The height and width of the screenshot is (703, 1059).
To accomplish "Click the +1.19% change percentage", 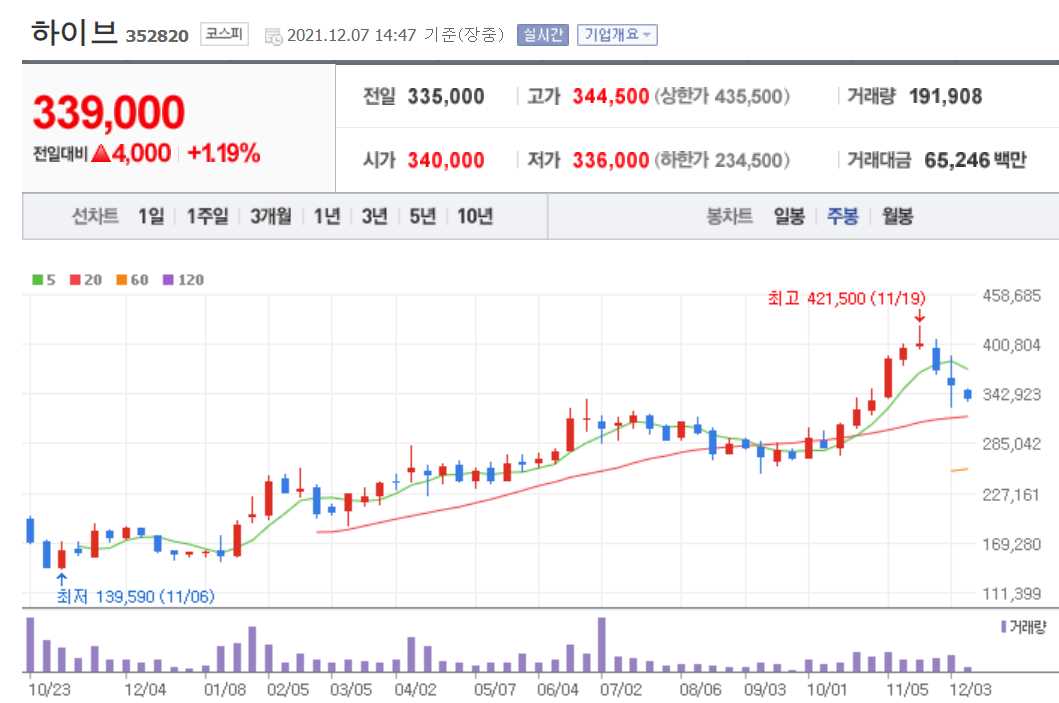I will coord(224,153).
